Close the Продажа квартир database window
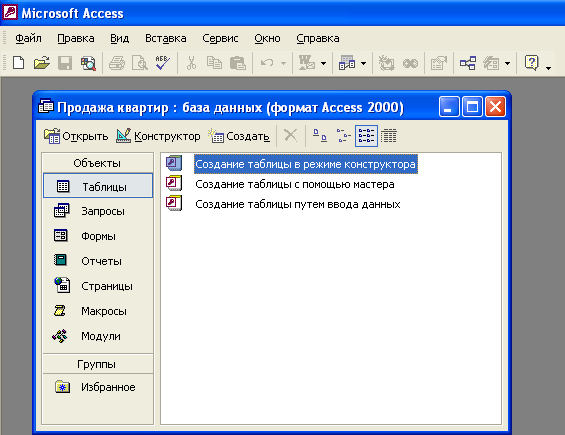This screenshot has width=565, height=435. pyautogui.click(x=495, y=107)
